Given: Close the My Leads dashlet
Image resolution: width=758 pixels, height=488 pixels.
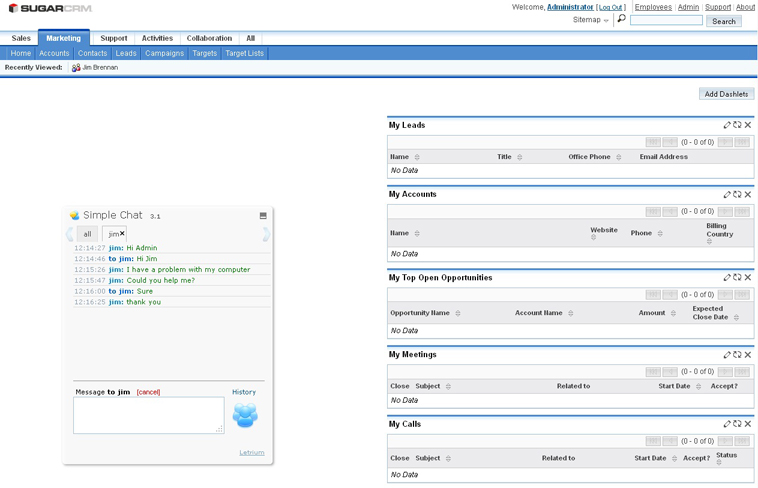Looking at the screenshot, I should click(x=748, y=125).
